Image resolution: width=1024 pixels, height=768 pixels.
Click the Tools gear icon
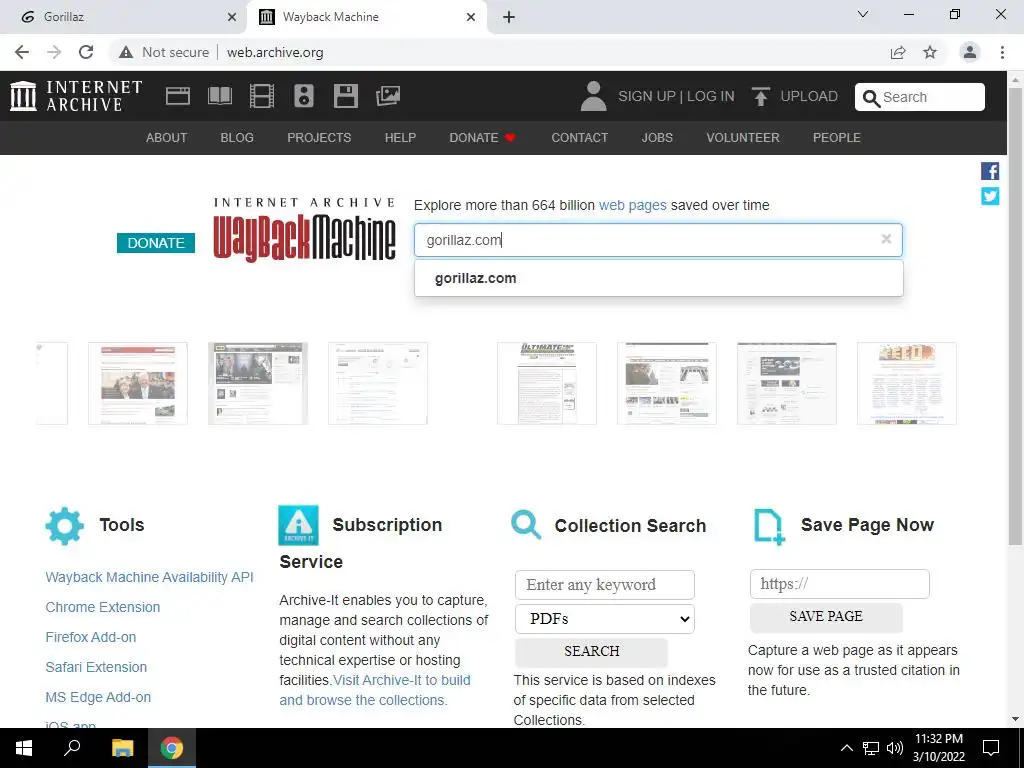tap(65, 526)
